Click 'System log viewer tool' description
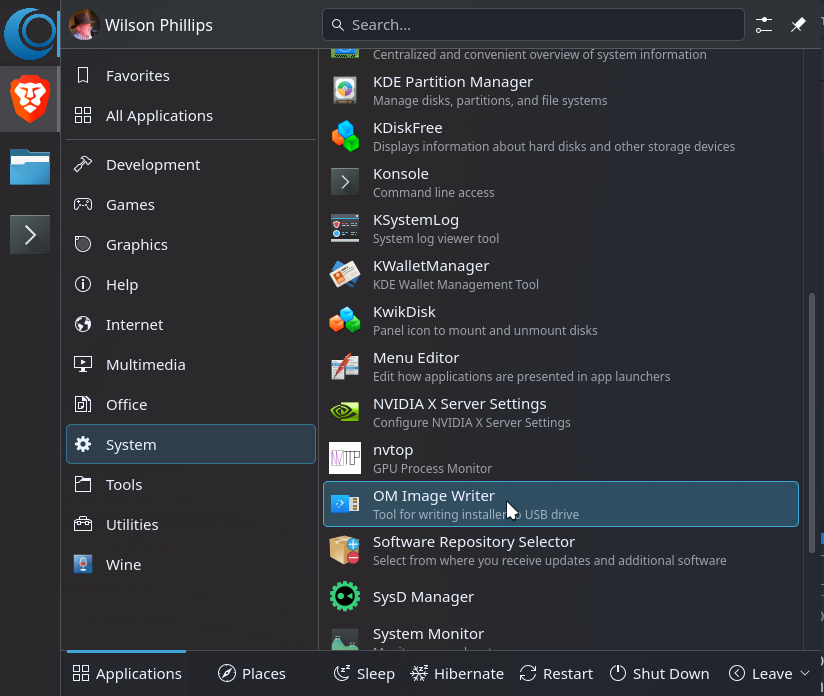The image size is (824, 696). point(436,239)
